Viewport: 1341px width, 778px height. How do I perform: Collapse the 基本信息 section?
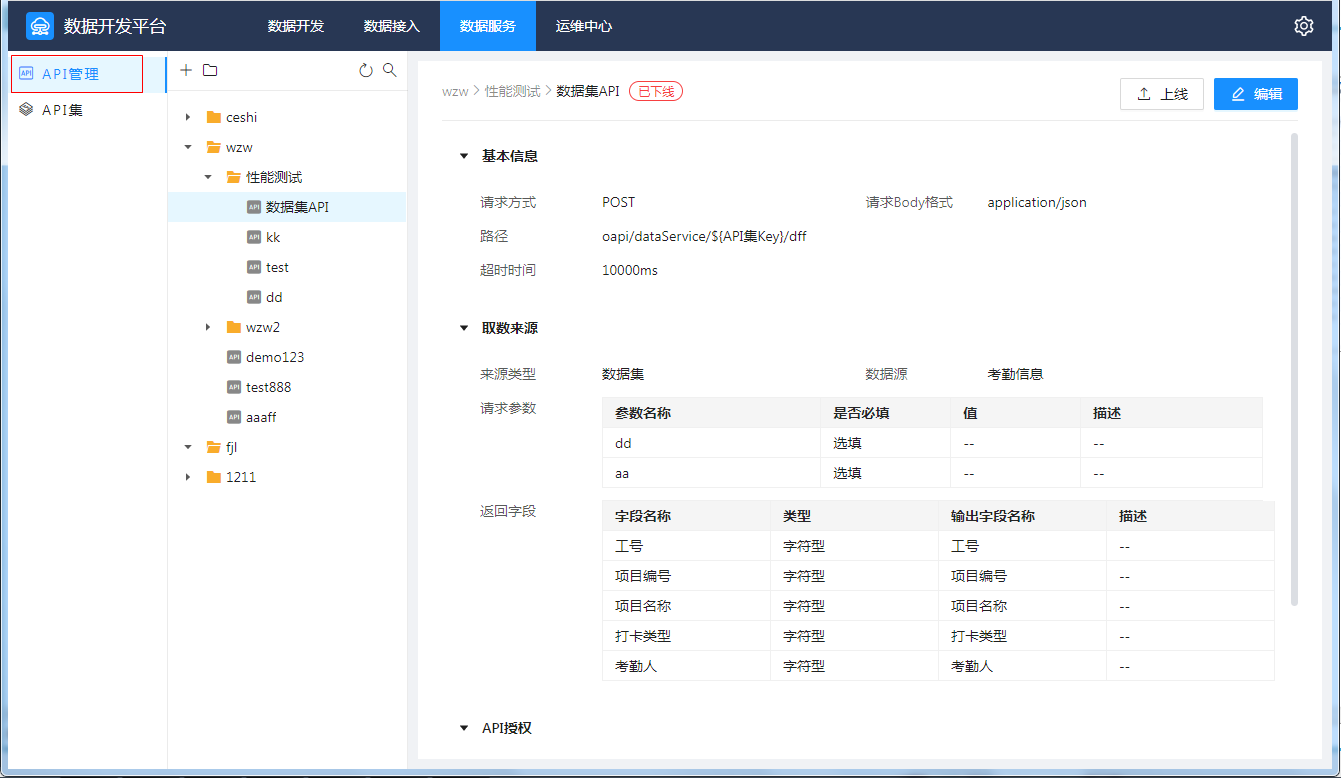click(464, 156)
